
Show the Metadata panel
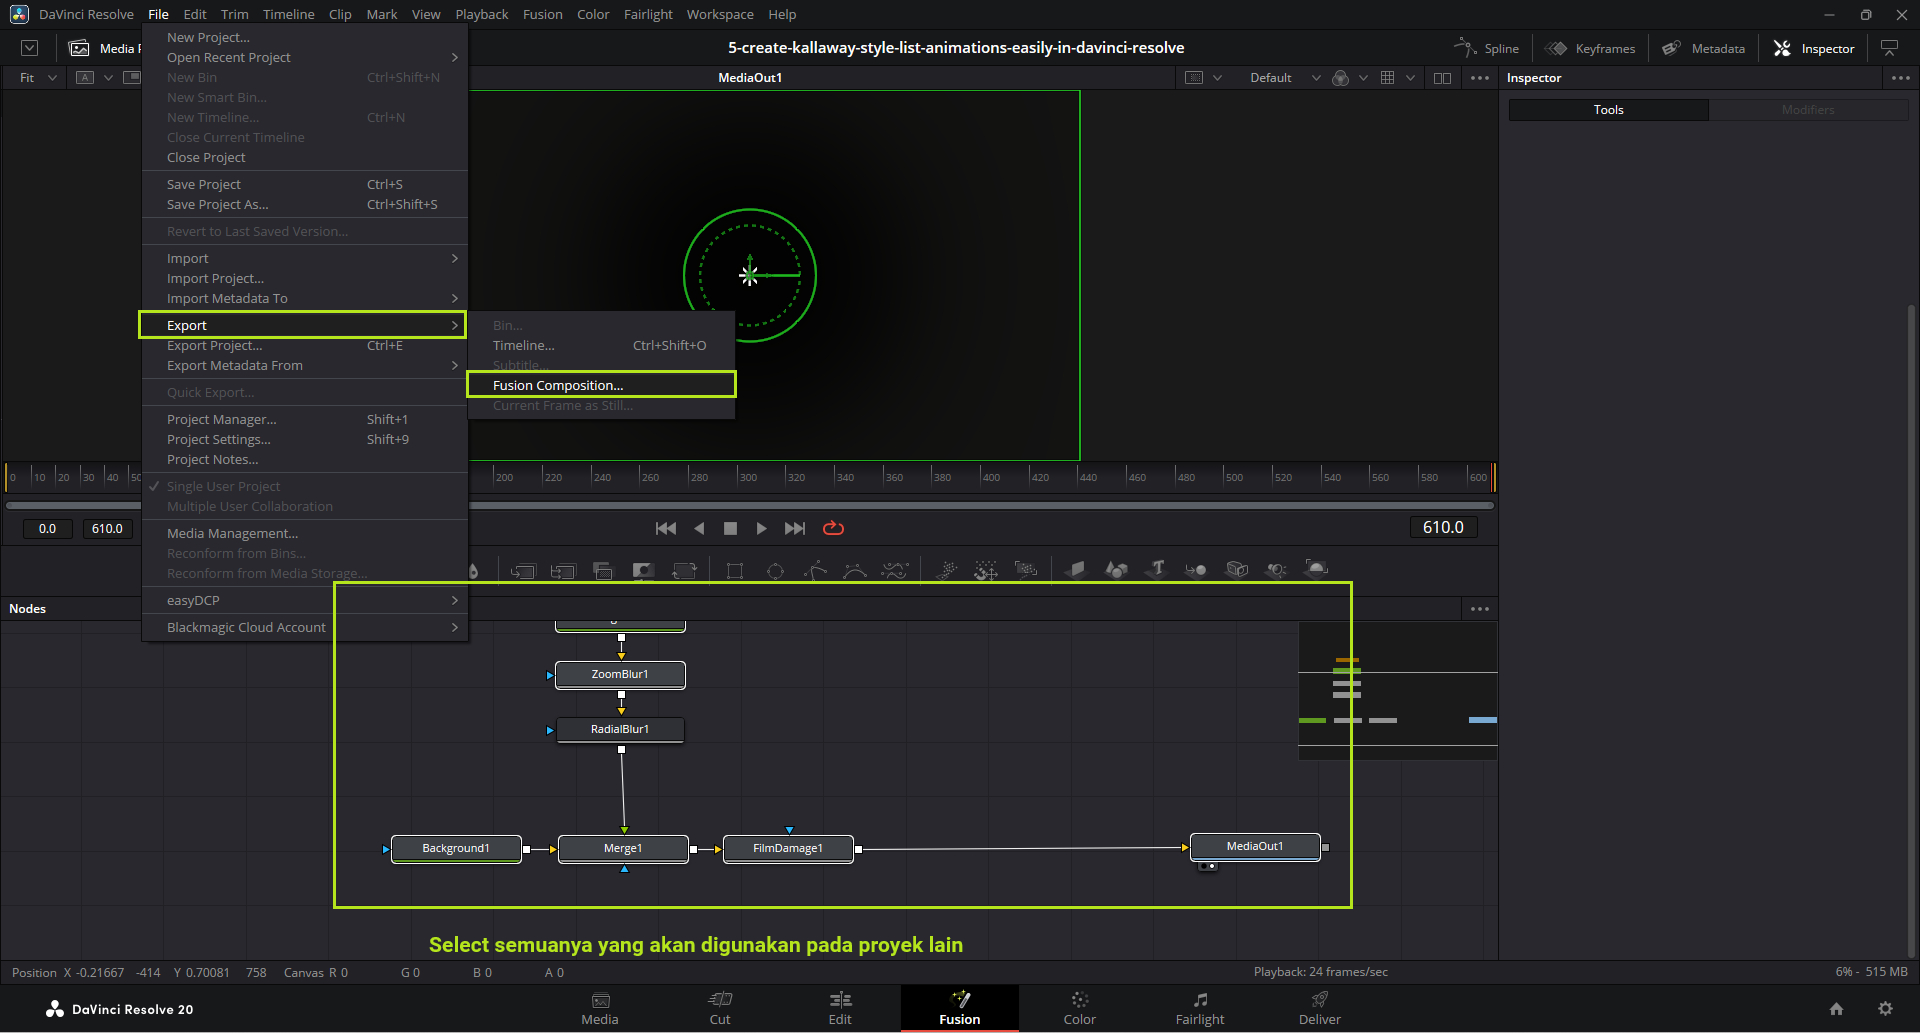tap(1704, 48)
